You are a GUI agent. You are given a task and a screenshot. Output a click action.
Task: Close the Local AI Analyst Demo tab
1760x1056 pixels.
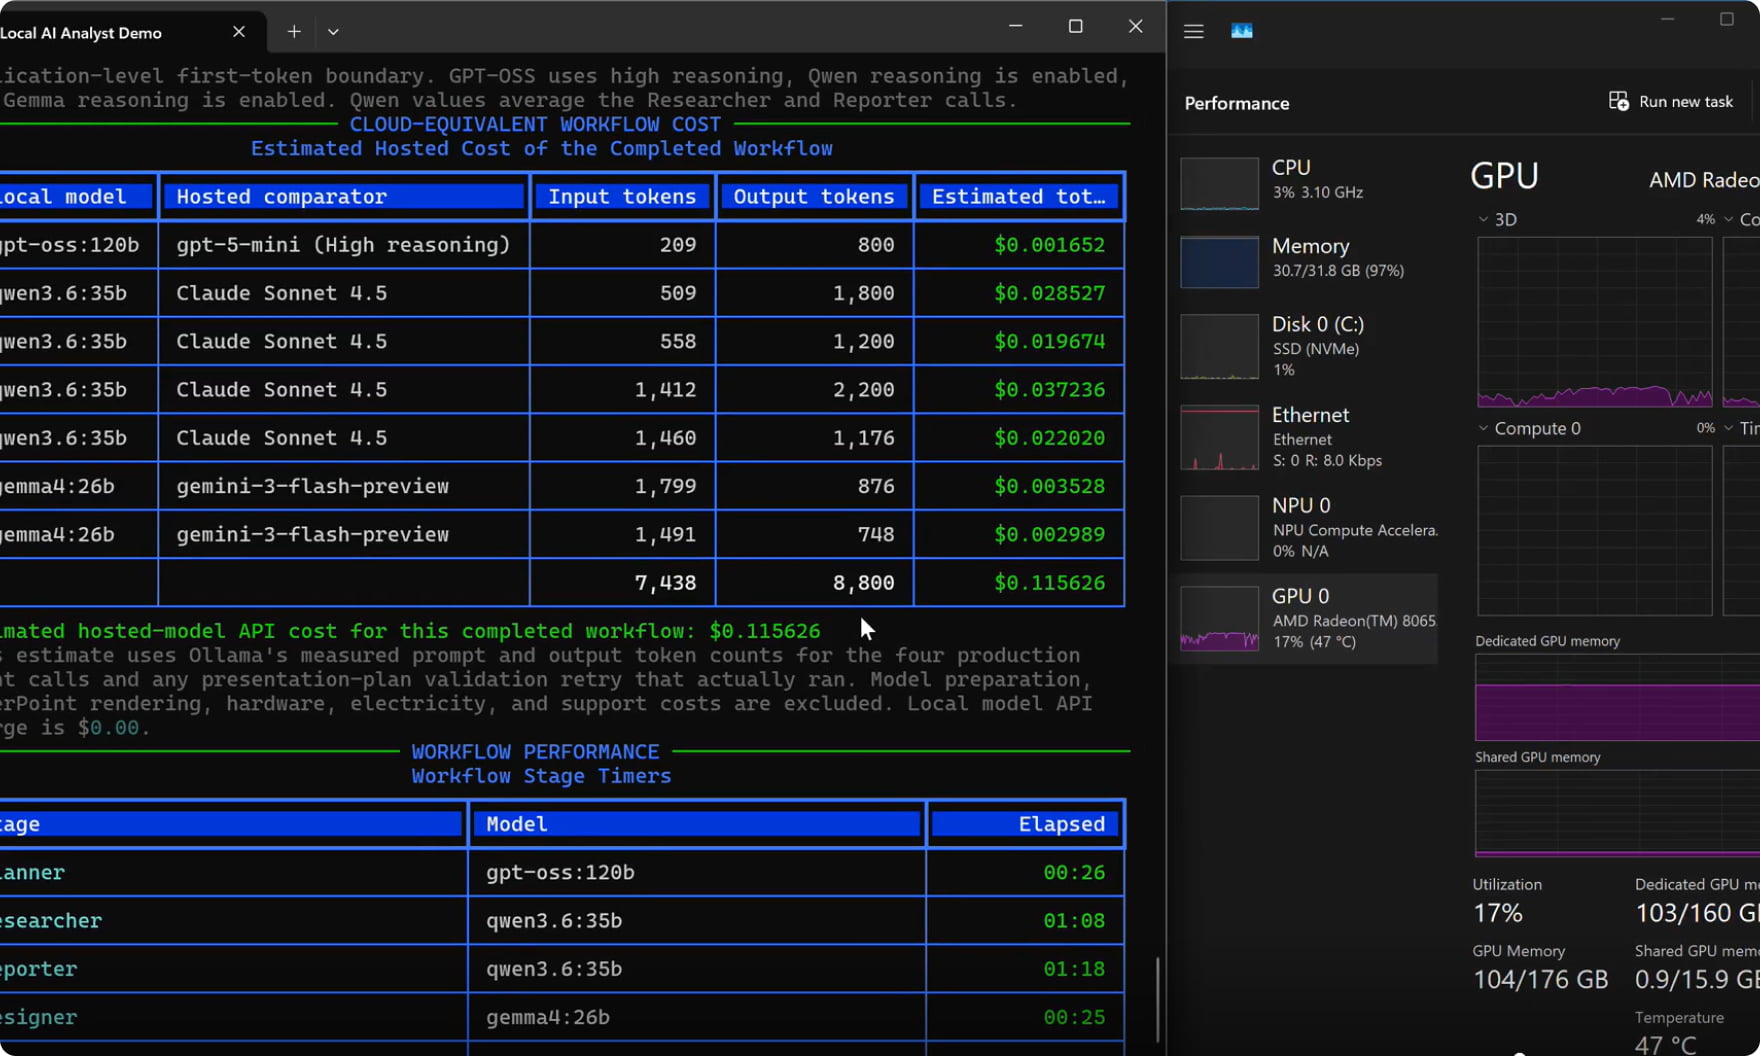[239, 32]
